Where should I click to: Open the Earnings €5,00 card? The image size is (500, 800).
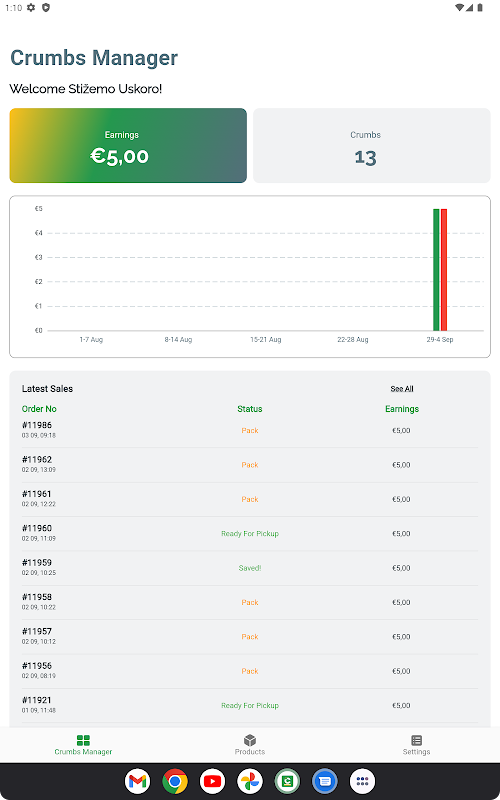[128, 145]
